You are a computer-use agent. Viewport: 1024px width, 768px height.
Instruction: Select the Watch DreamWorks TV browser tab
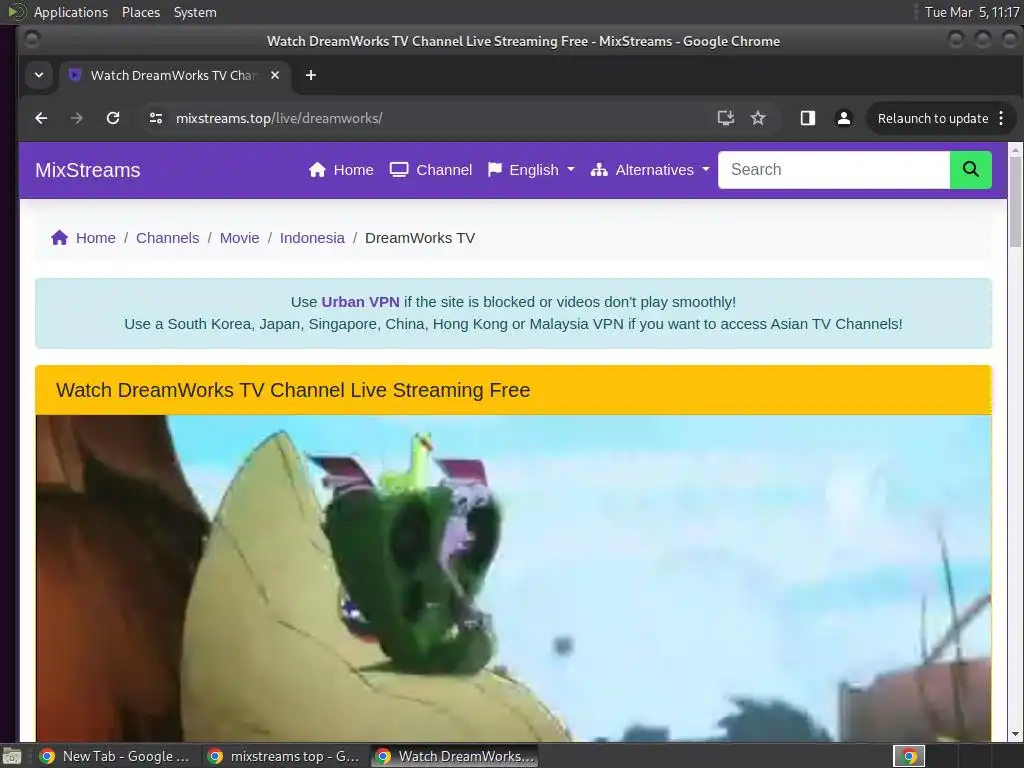(x=174, y=75)
